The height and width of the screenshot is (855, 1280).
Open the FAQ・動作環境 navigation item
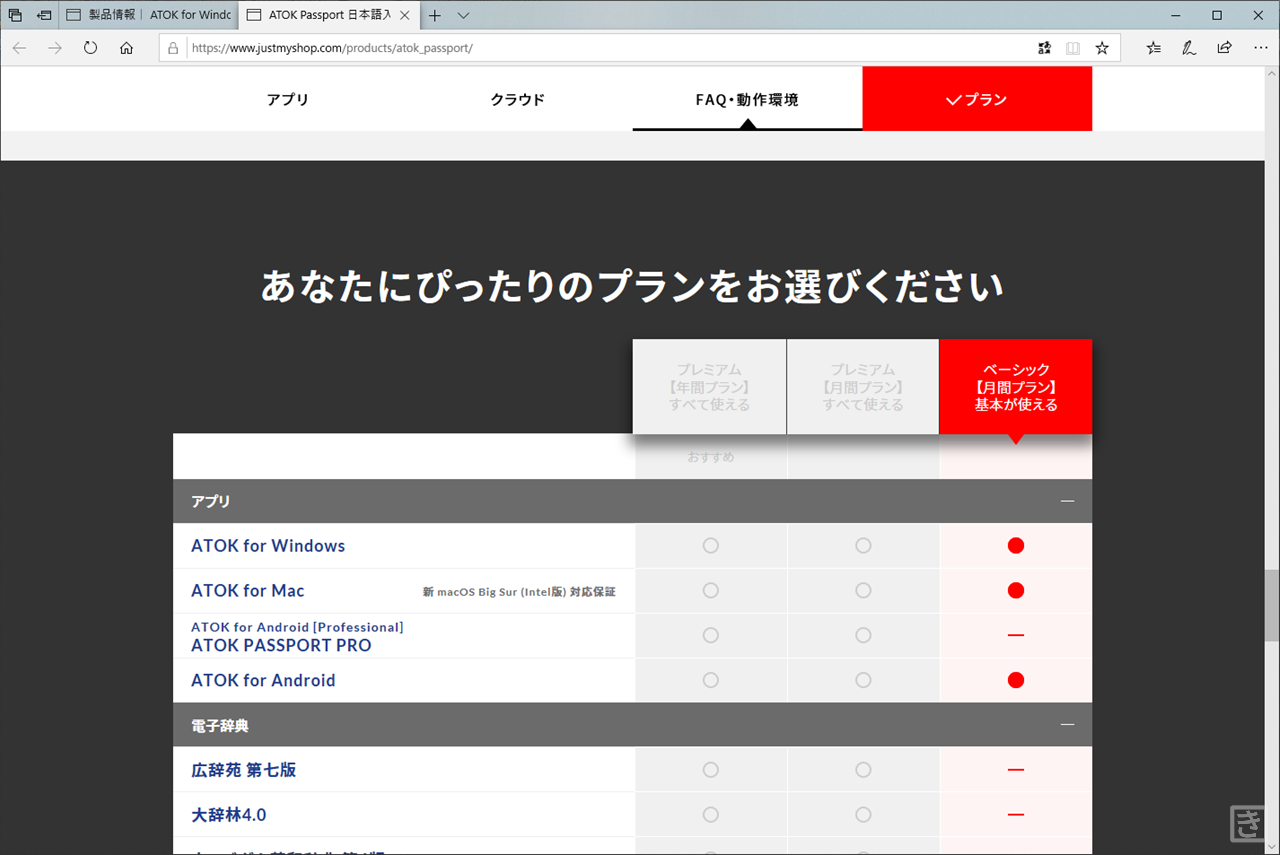(747, 99)
